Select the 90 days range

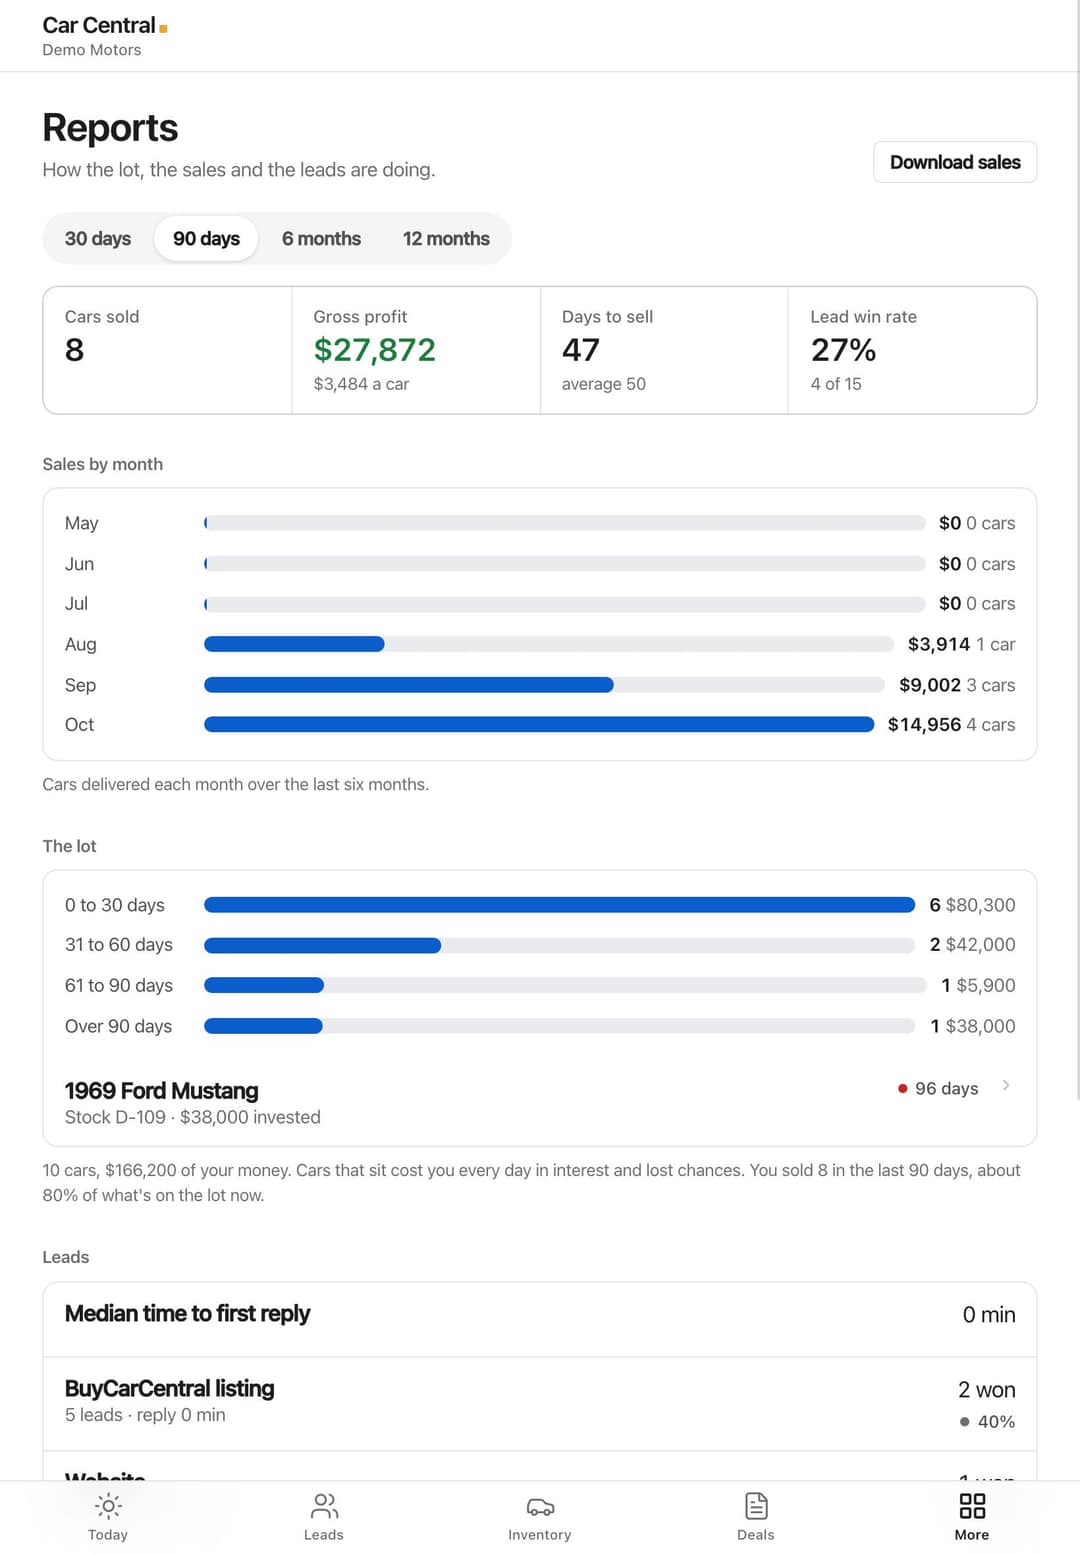tap(206, 239)
